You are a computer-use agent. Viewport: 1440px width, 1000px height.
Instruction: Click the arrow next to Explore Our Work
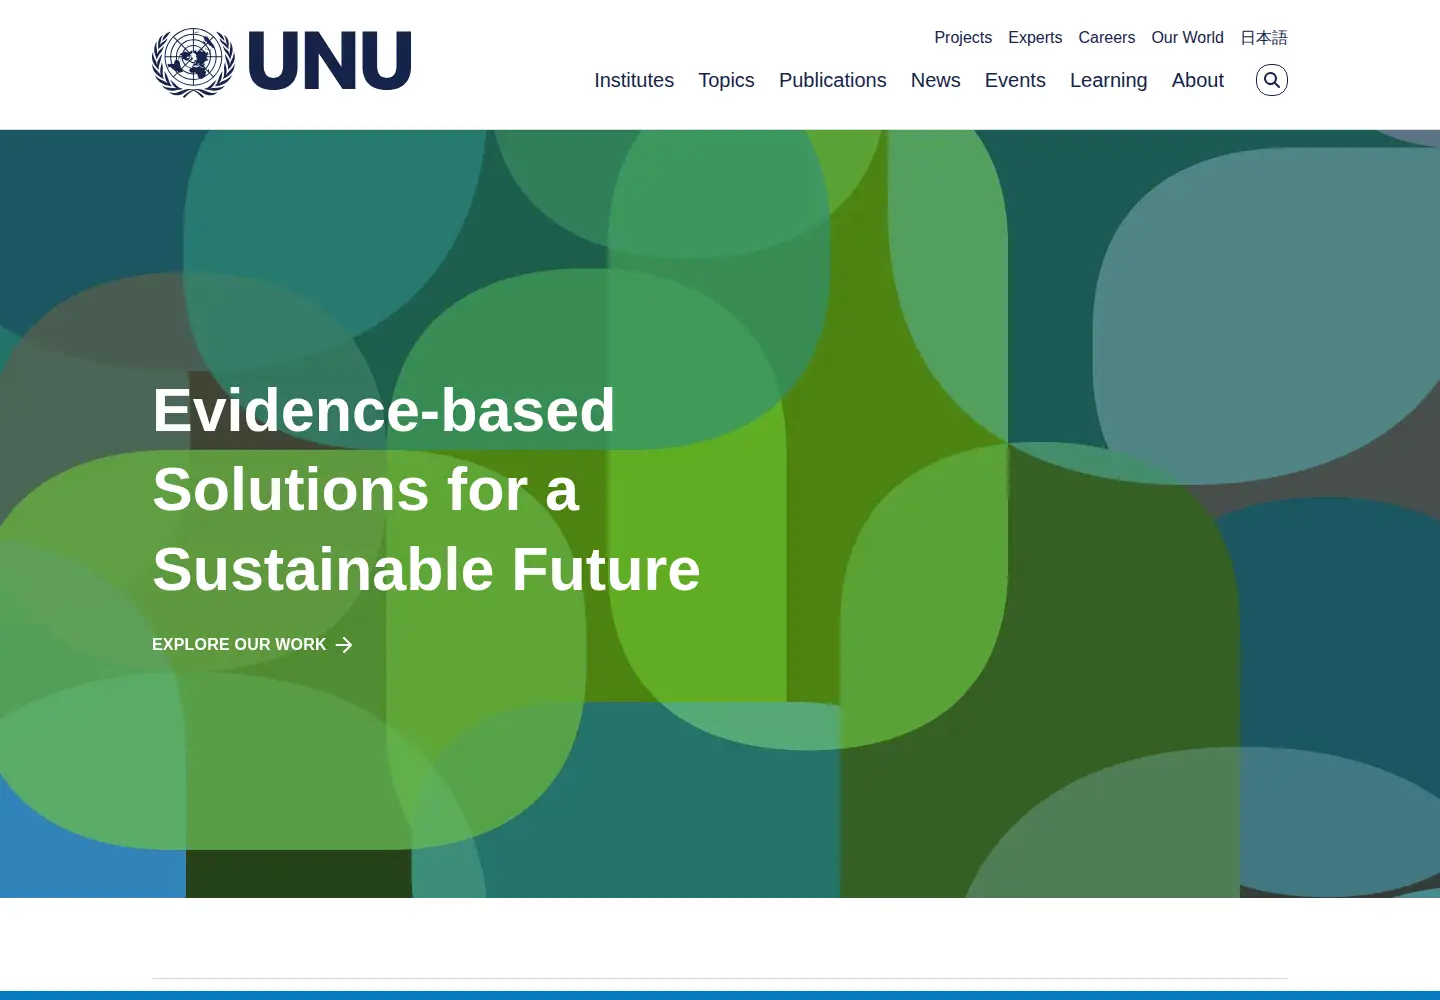click(344, 645)
